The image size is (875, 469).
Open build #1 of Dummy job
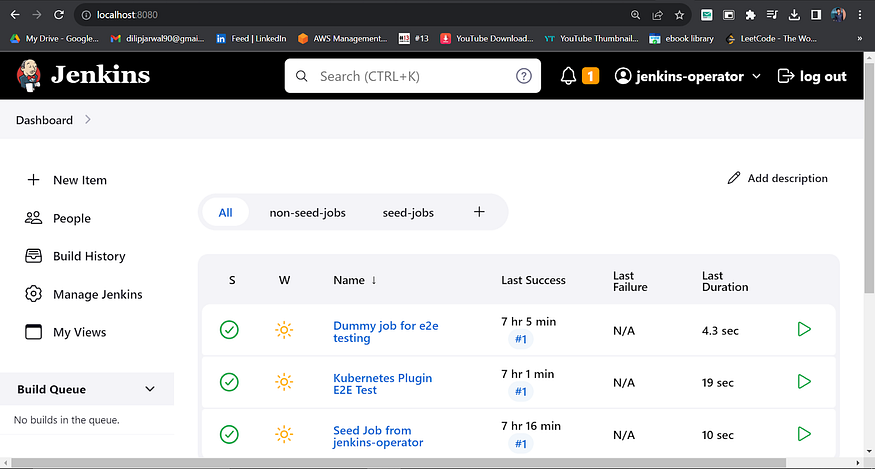click(521, 339)
